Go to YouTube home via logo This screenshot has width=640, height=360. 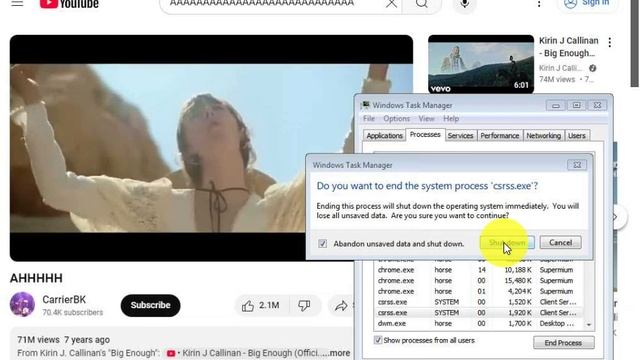[x=69, y=4]
